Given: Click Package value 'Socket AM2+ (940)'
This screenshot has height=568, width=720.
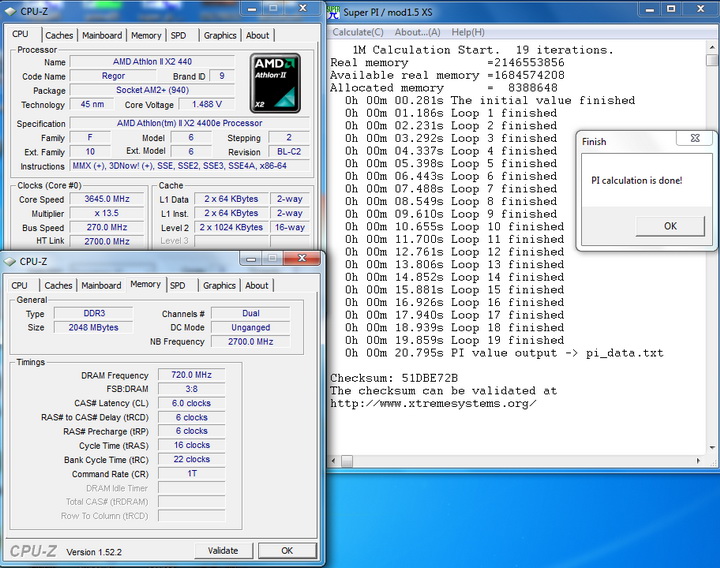Looking at the screenshot, I should click(152, 90).
